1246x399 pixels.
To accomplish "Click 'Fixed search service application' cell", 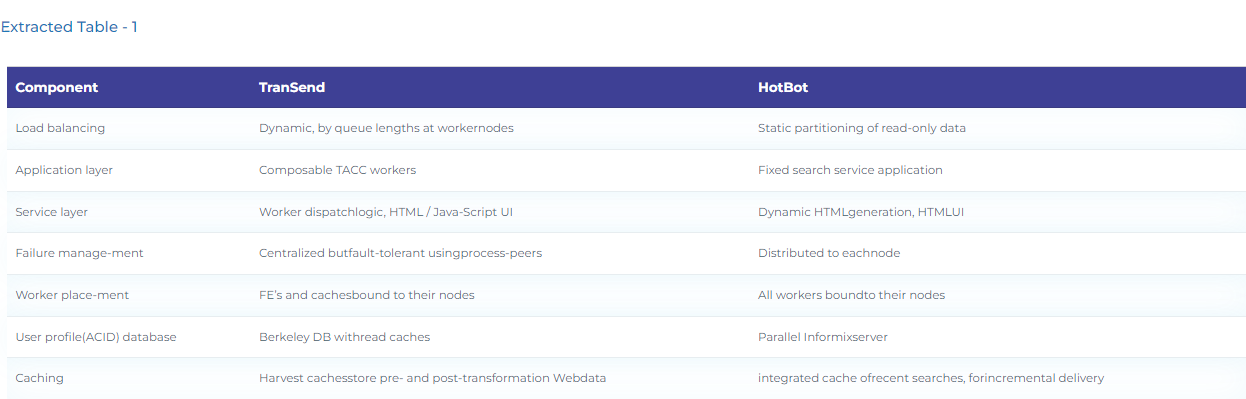I will [850, 170].
